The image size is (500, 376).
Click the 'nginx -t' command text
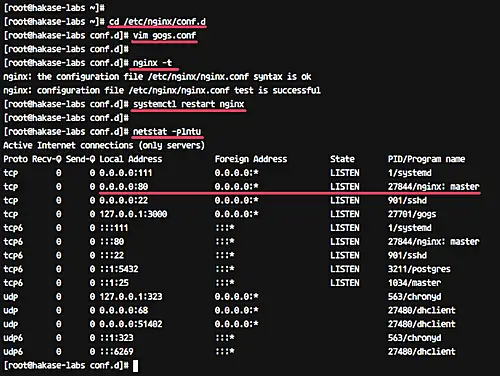pyautogui.click(x=152, y=63)
